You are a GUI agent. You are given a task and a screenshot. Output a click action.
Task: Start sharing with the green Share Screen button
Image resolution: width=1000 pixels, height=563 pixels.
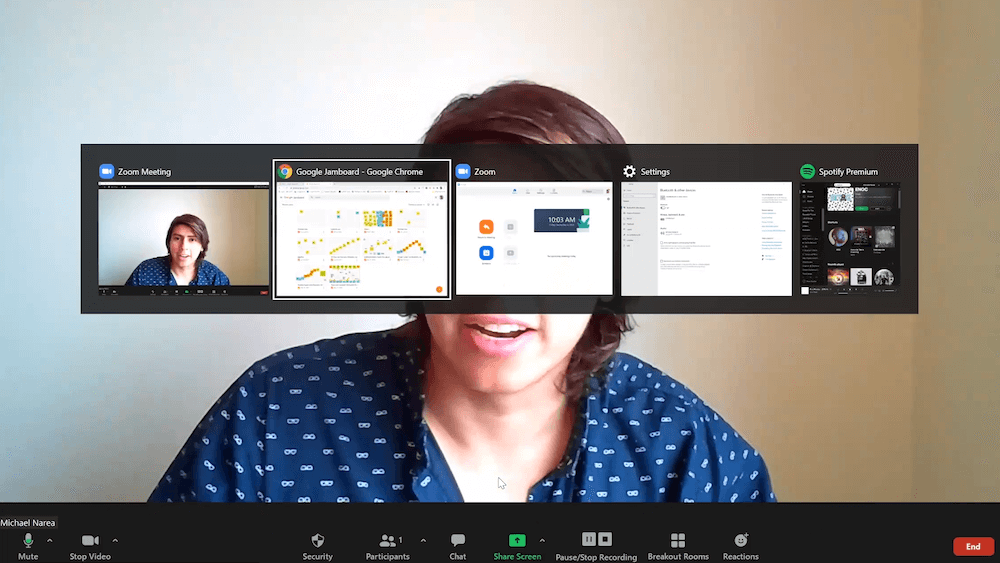[517, 546]
